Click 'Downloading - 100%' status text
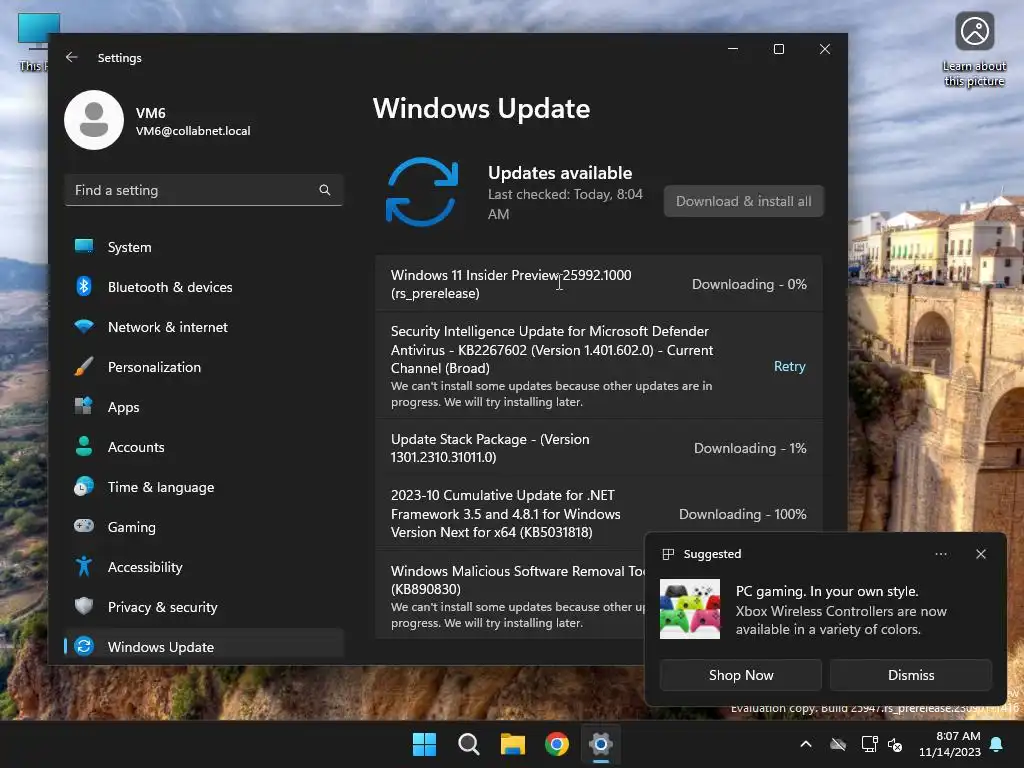 (743, 514)
